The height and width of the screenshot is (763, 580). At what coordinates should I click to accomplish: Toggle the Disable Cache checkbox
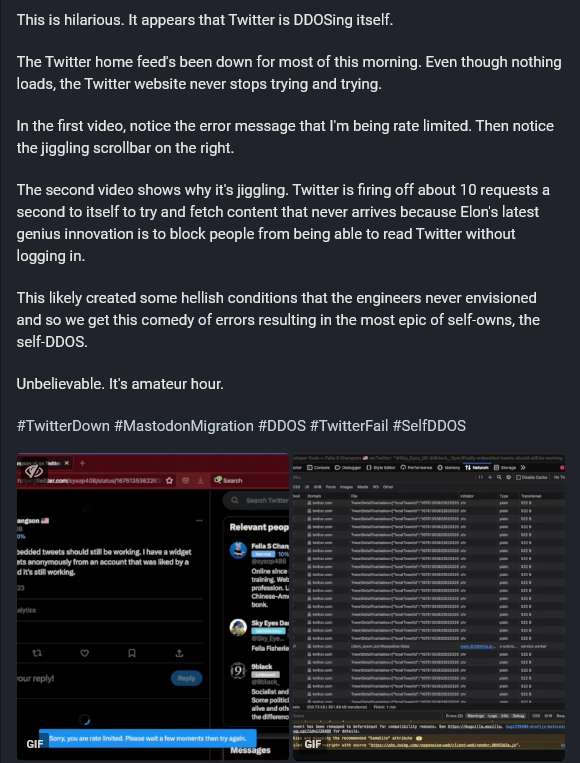pos(519,477)
